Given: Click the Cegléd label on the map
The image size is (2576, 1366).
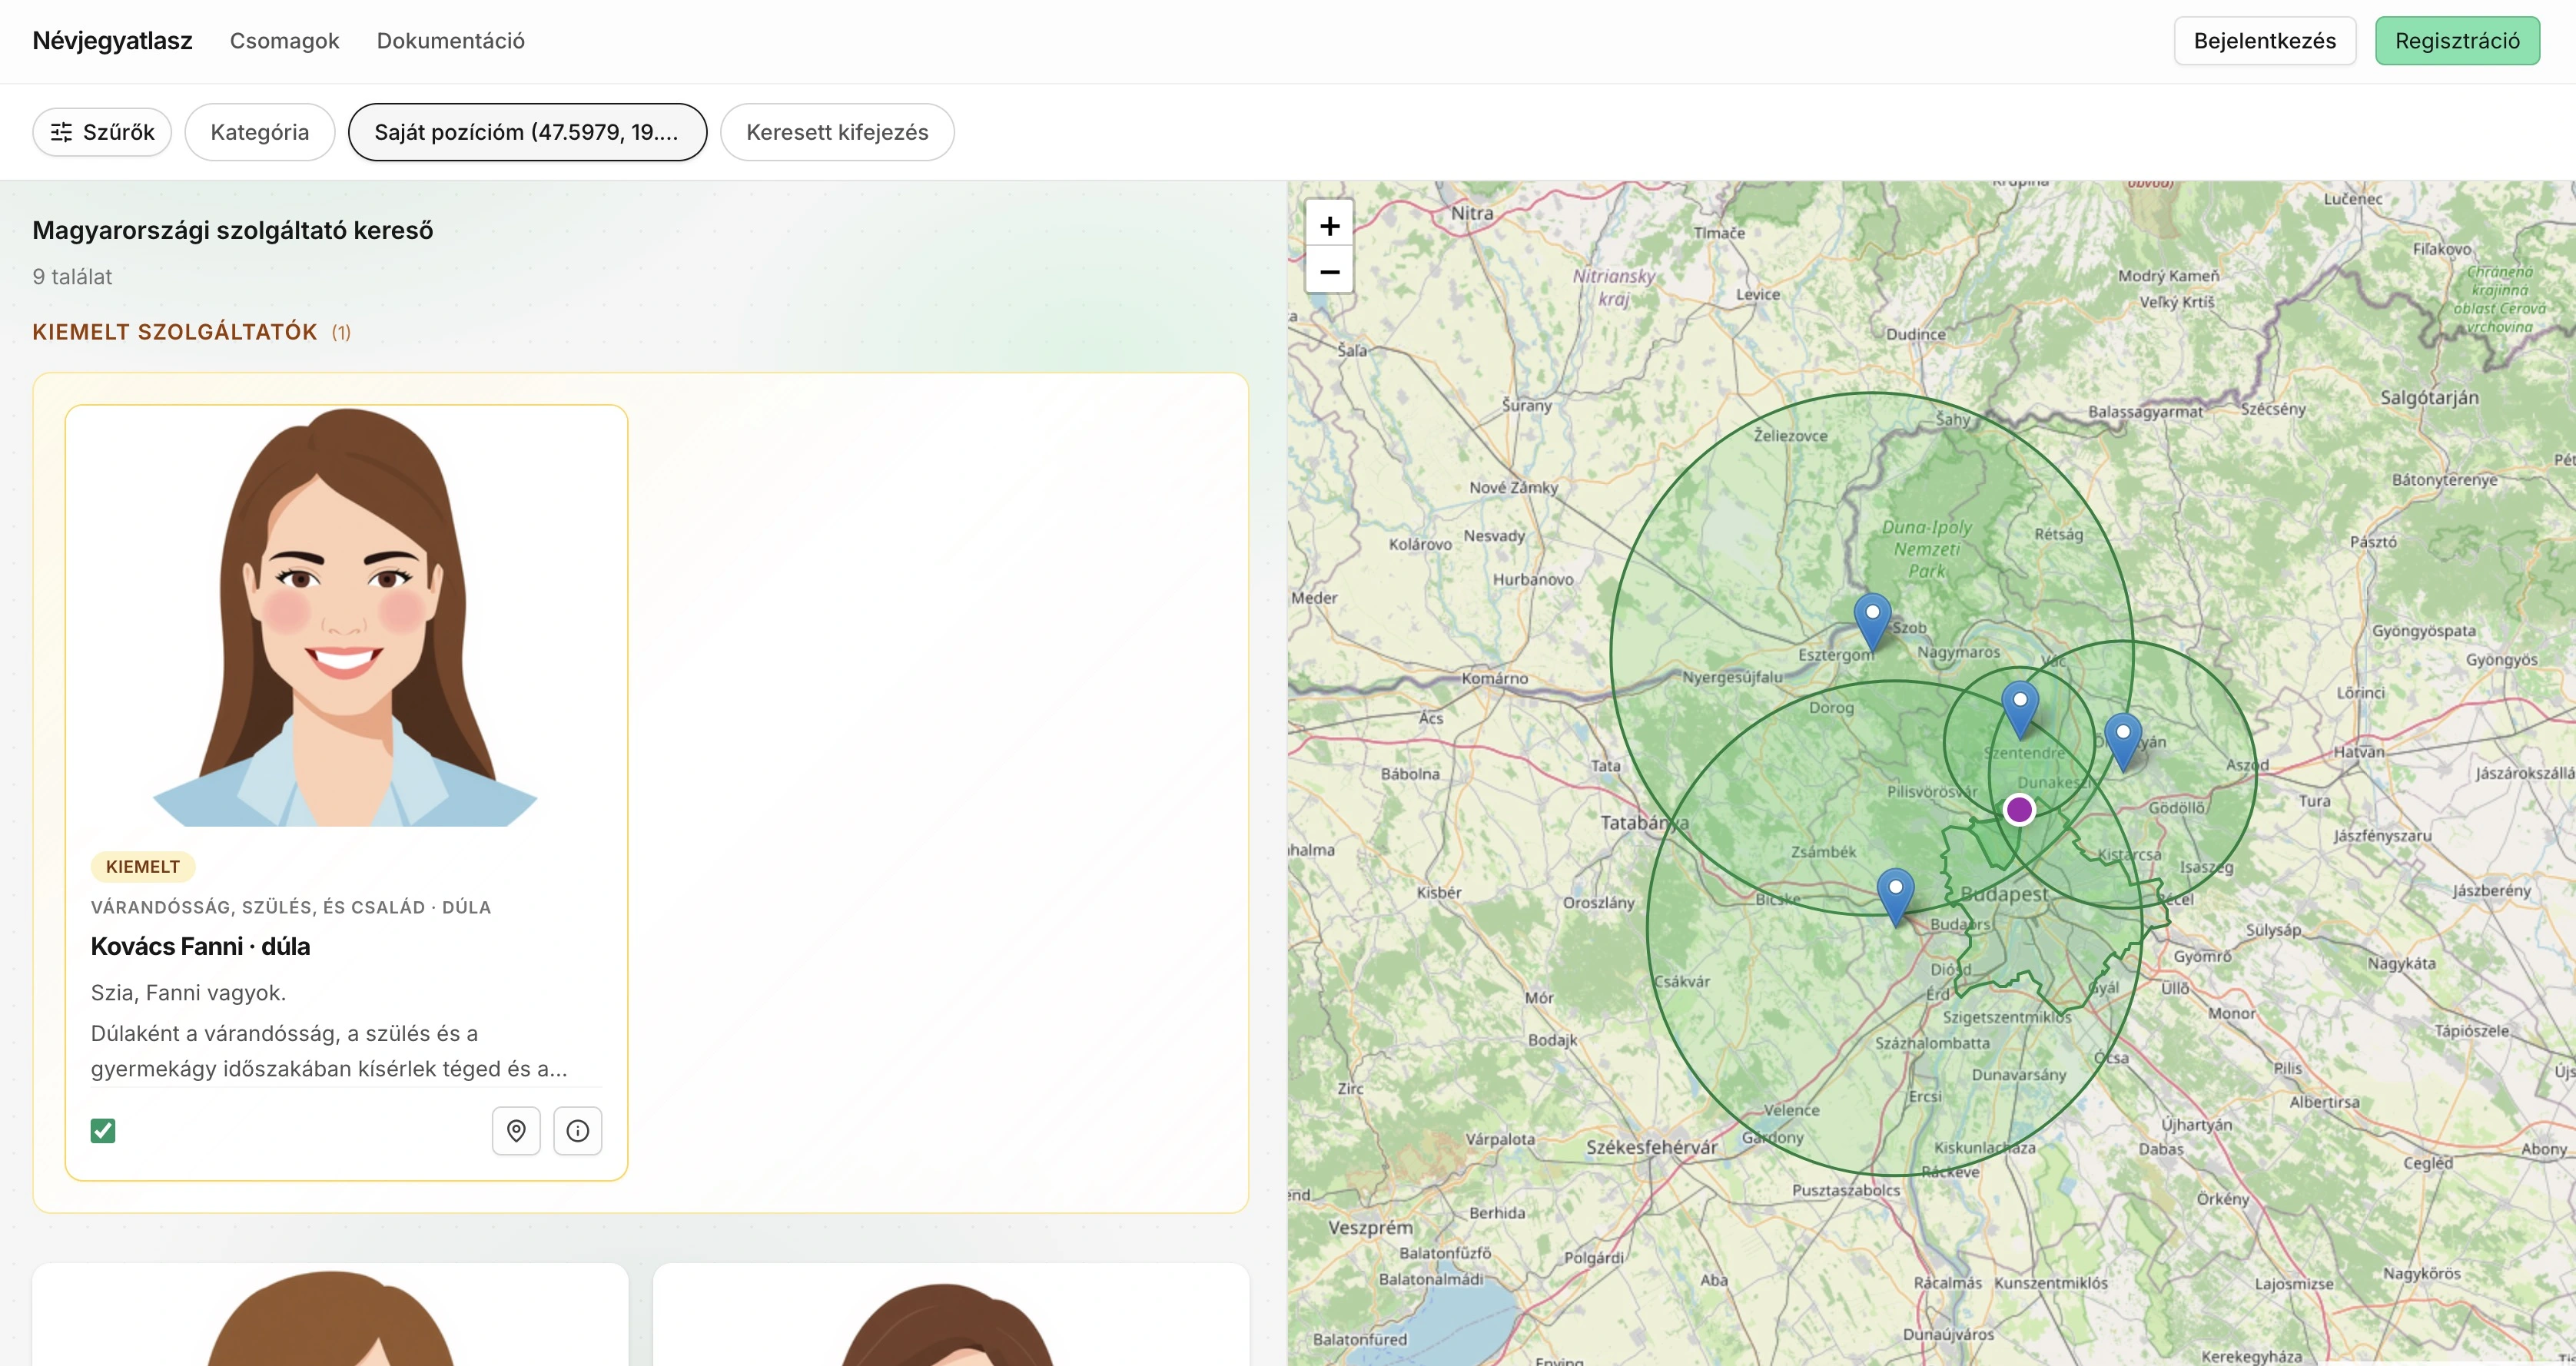Looking at the screenshot, I should tap(2428, 1163).
